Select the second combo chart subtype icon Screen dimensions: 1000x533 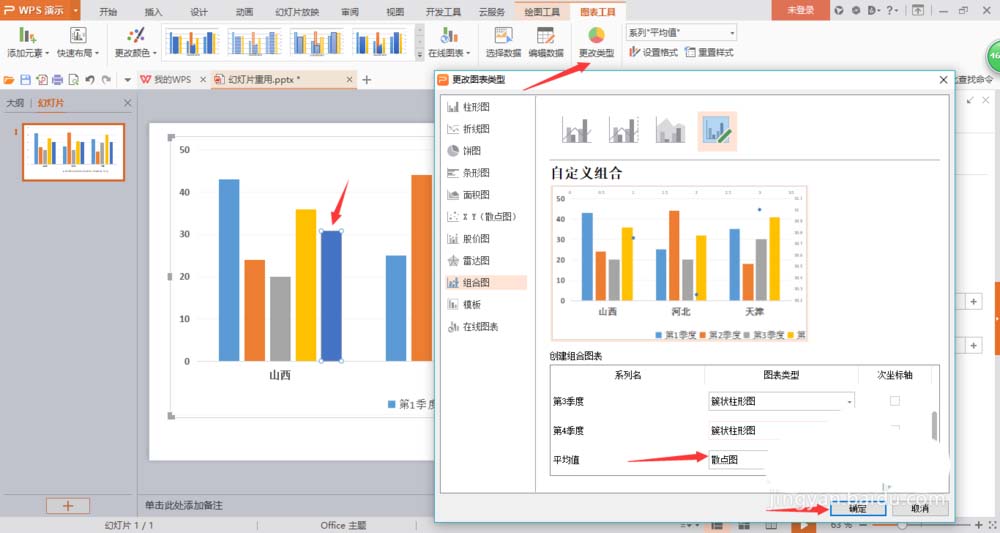pyautogui.click(x=623, y=130)
